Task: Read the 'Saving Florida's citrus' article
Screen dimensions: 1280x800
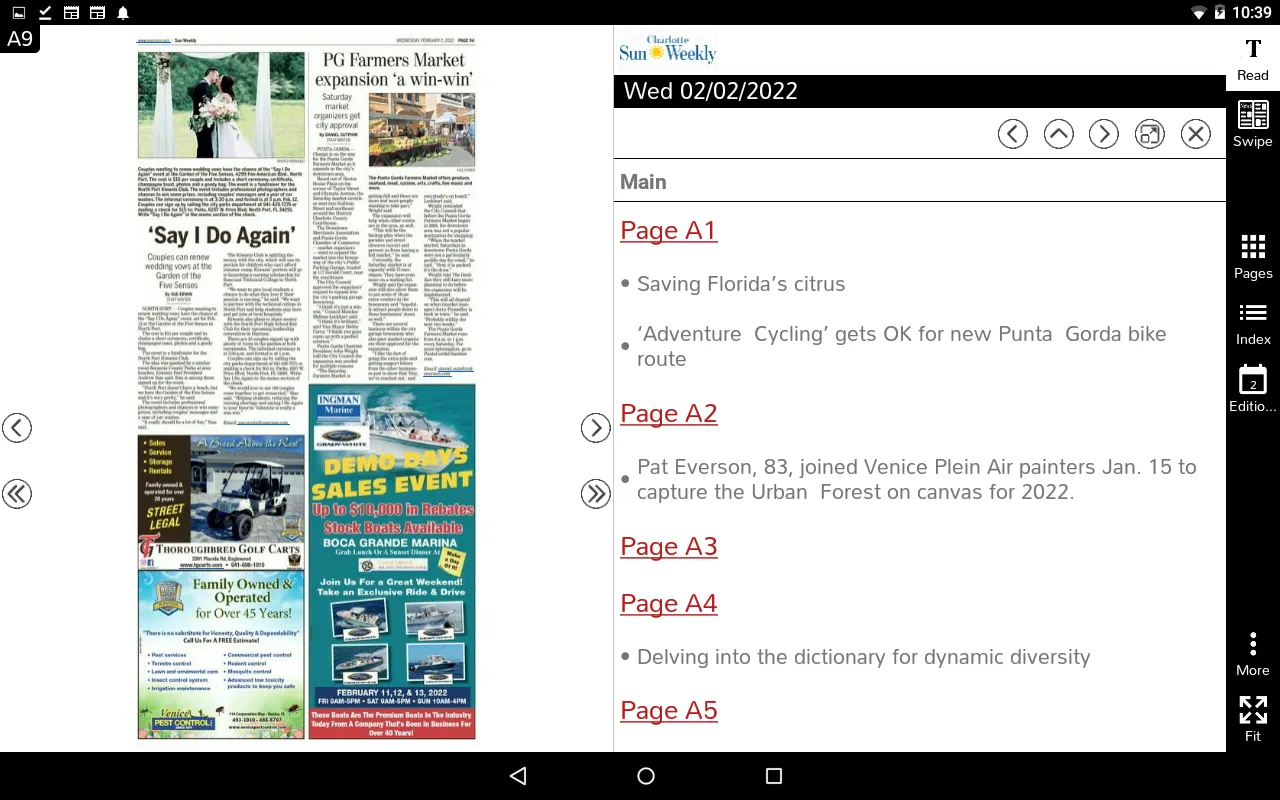Action: tap(740, 284)
